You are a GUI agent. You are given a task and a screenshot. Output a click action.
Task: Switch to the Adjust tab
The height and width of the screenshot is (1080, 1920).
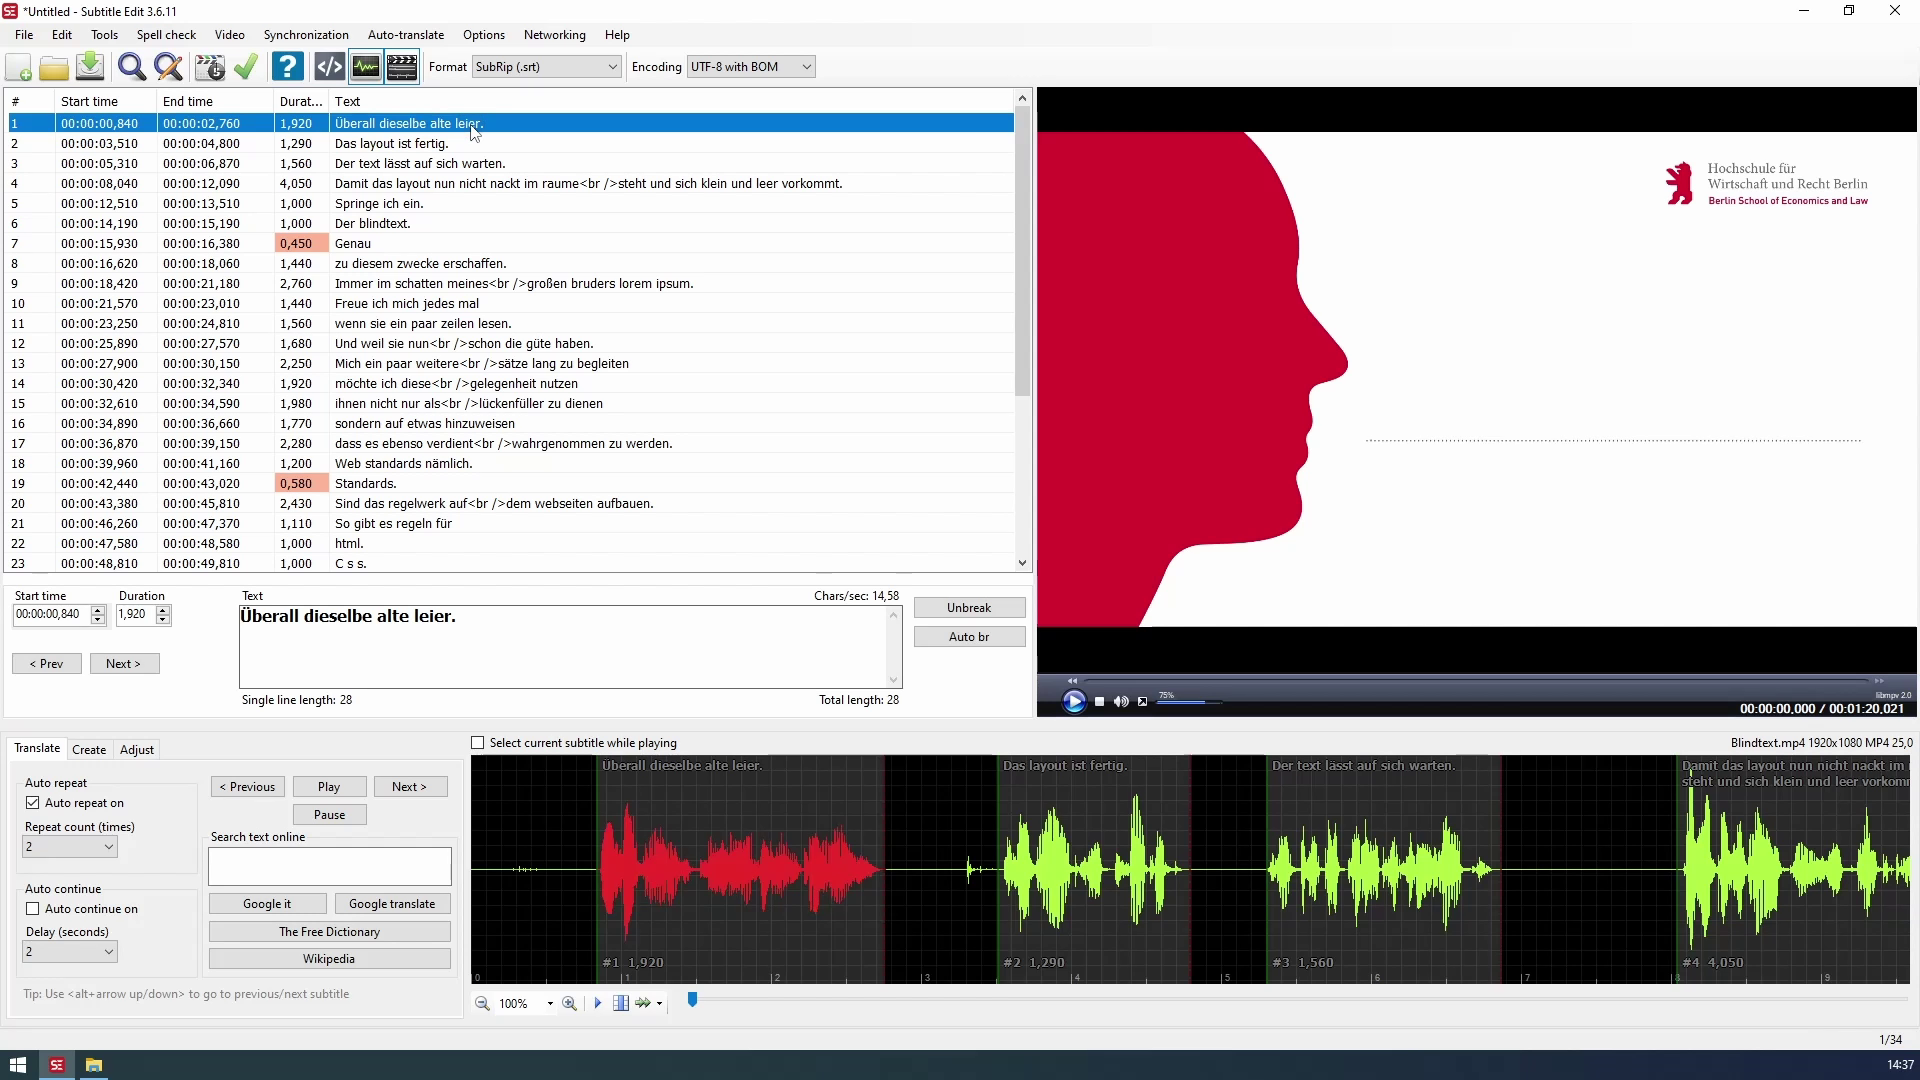pos(137,750)
